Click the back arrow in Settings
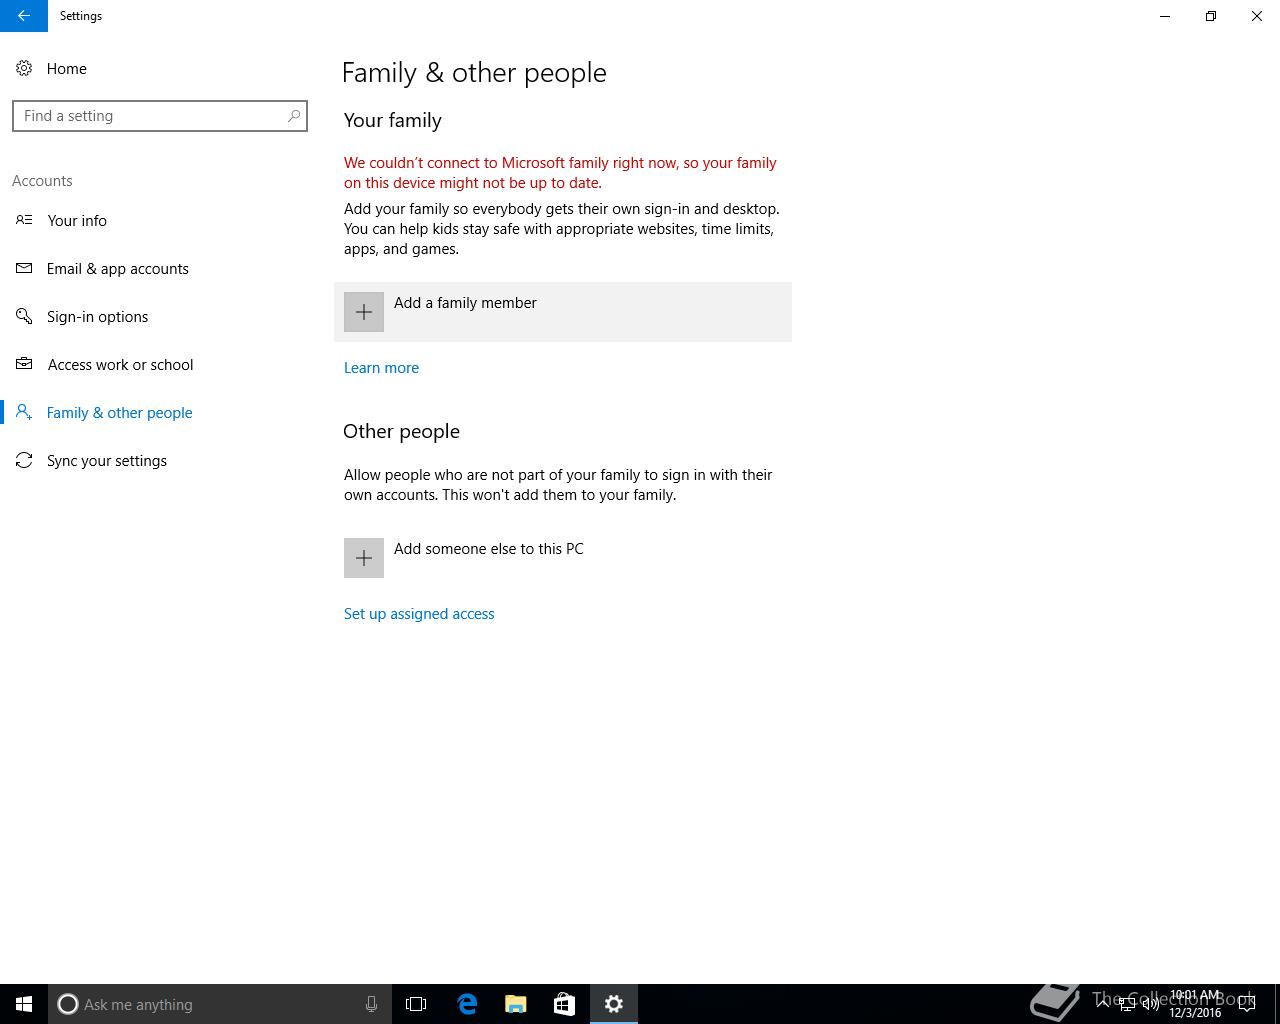The width and height of the screenshot is (1280, 1024). (23, 16)
